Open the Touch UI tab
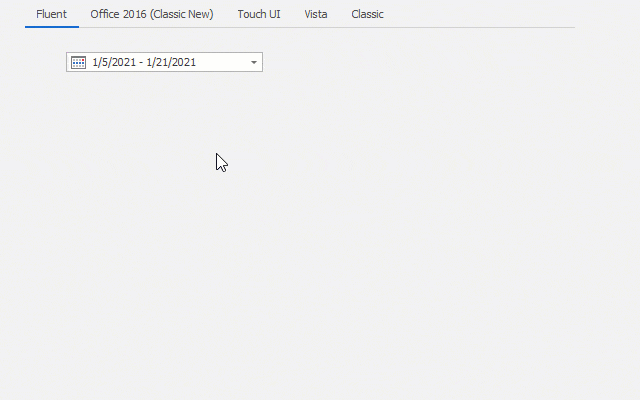 (x=259, y=14)
